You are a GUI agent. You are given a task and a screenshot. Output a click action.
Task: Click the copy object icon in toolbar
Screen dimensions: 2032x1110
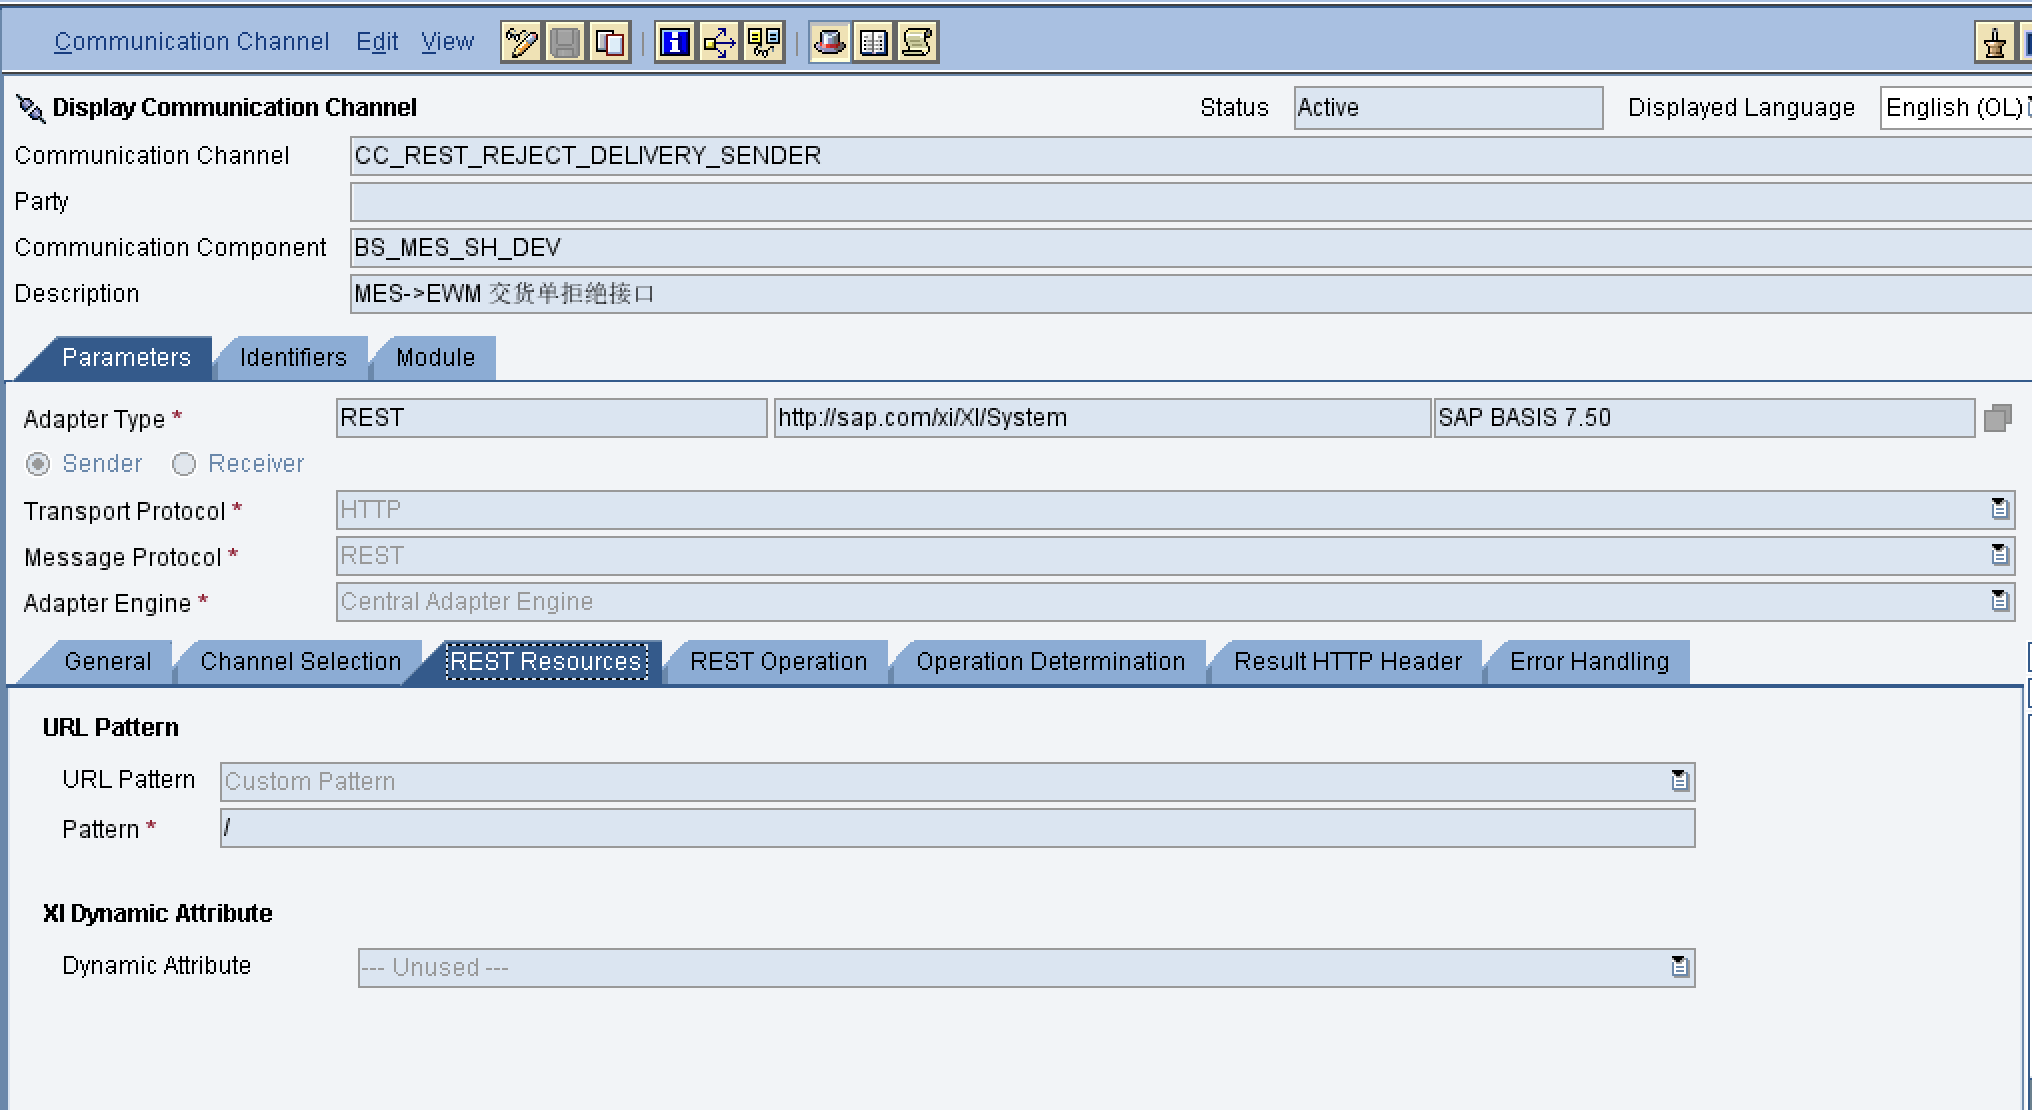point(609,42)
